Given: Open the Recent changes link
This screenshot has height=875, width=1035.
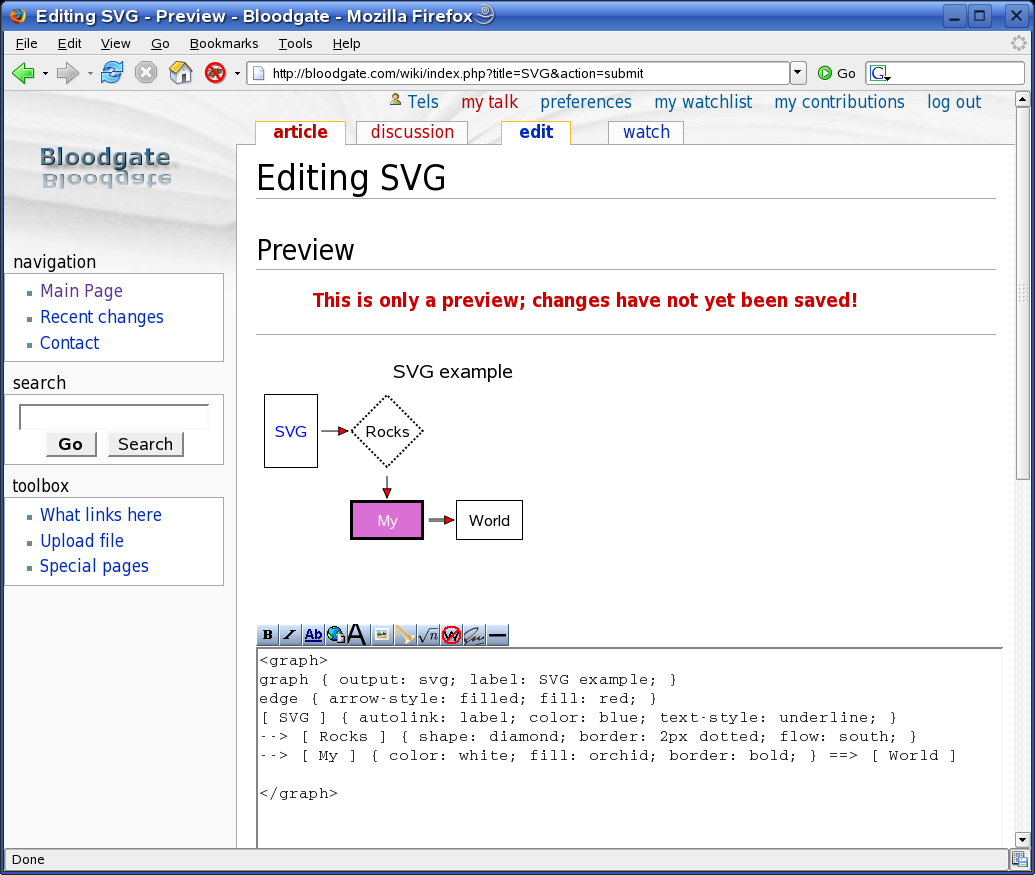Looking at the screenshot, I should coord(102,317).
